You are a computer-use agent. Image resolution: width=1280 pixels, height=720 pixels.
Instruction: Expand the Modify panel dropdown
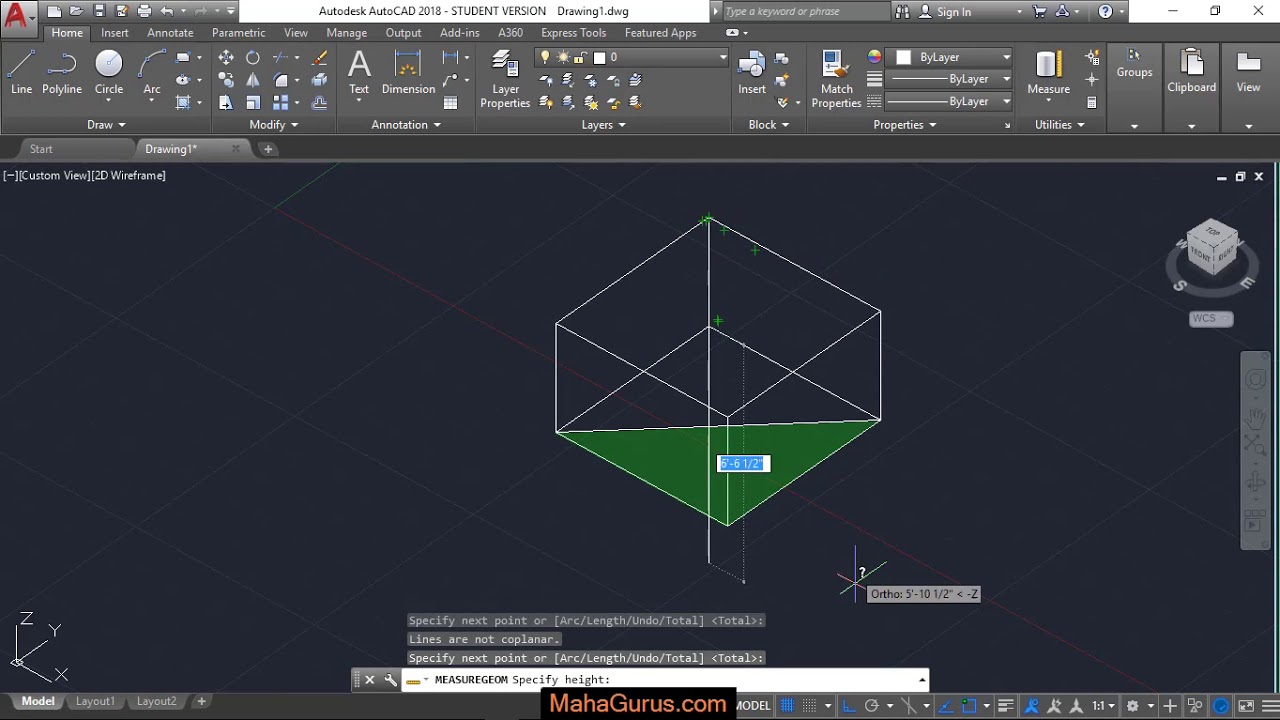pyautogui.click(x=273, y=125)
